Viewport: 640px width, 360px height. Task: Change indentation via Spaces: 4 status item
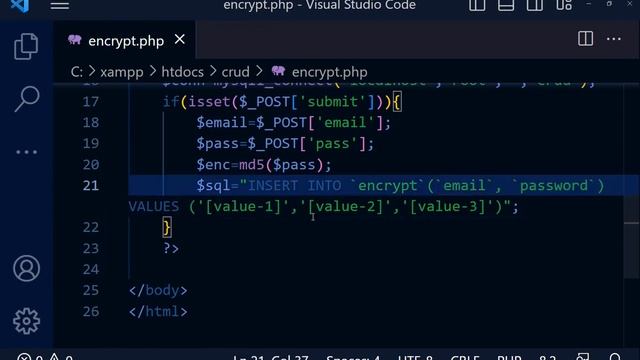coord(353,357)
